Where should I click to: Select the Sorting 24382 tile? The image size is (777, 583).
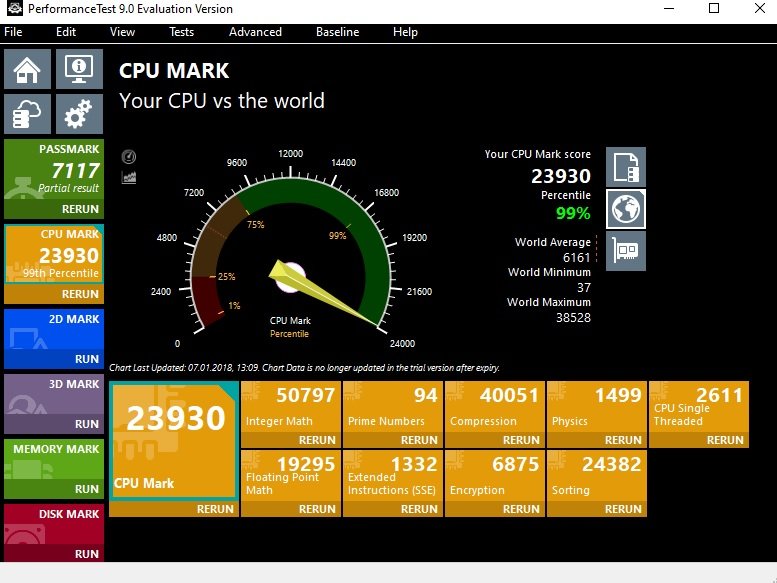pyautogui.click(x=597, y=476)
